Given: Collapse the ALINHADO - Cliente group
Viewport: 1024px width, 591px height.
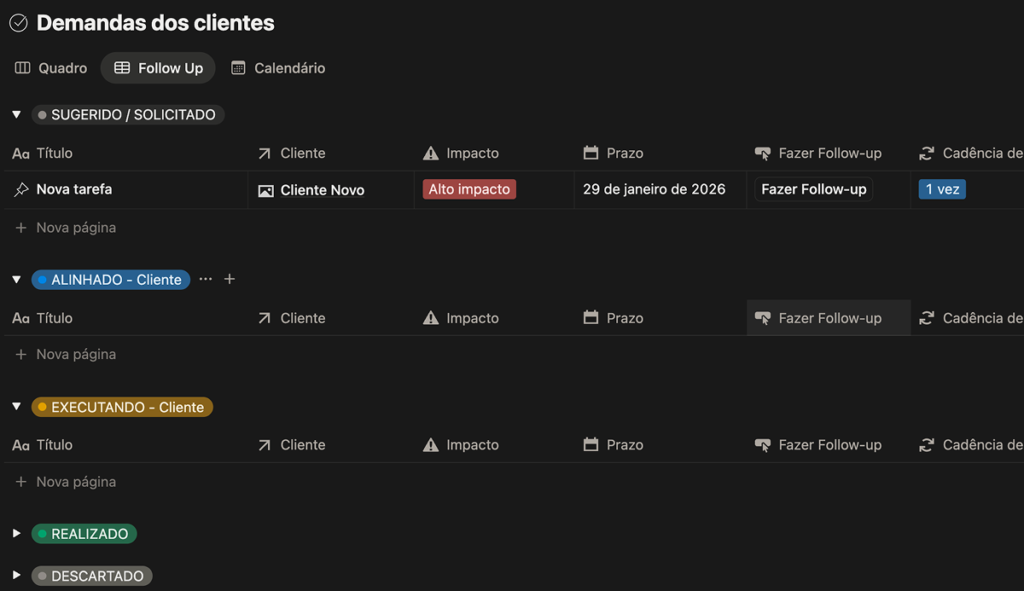Looking at the screenshot, I should 16,280.
